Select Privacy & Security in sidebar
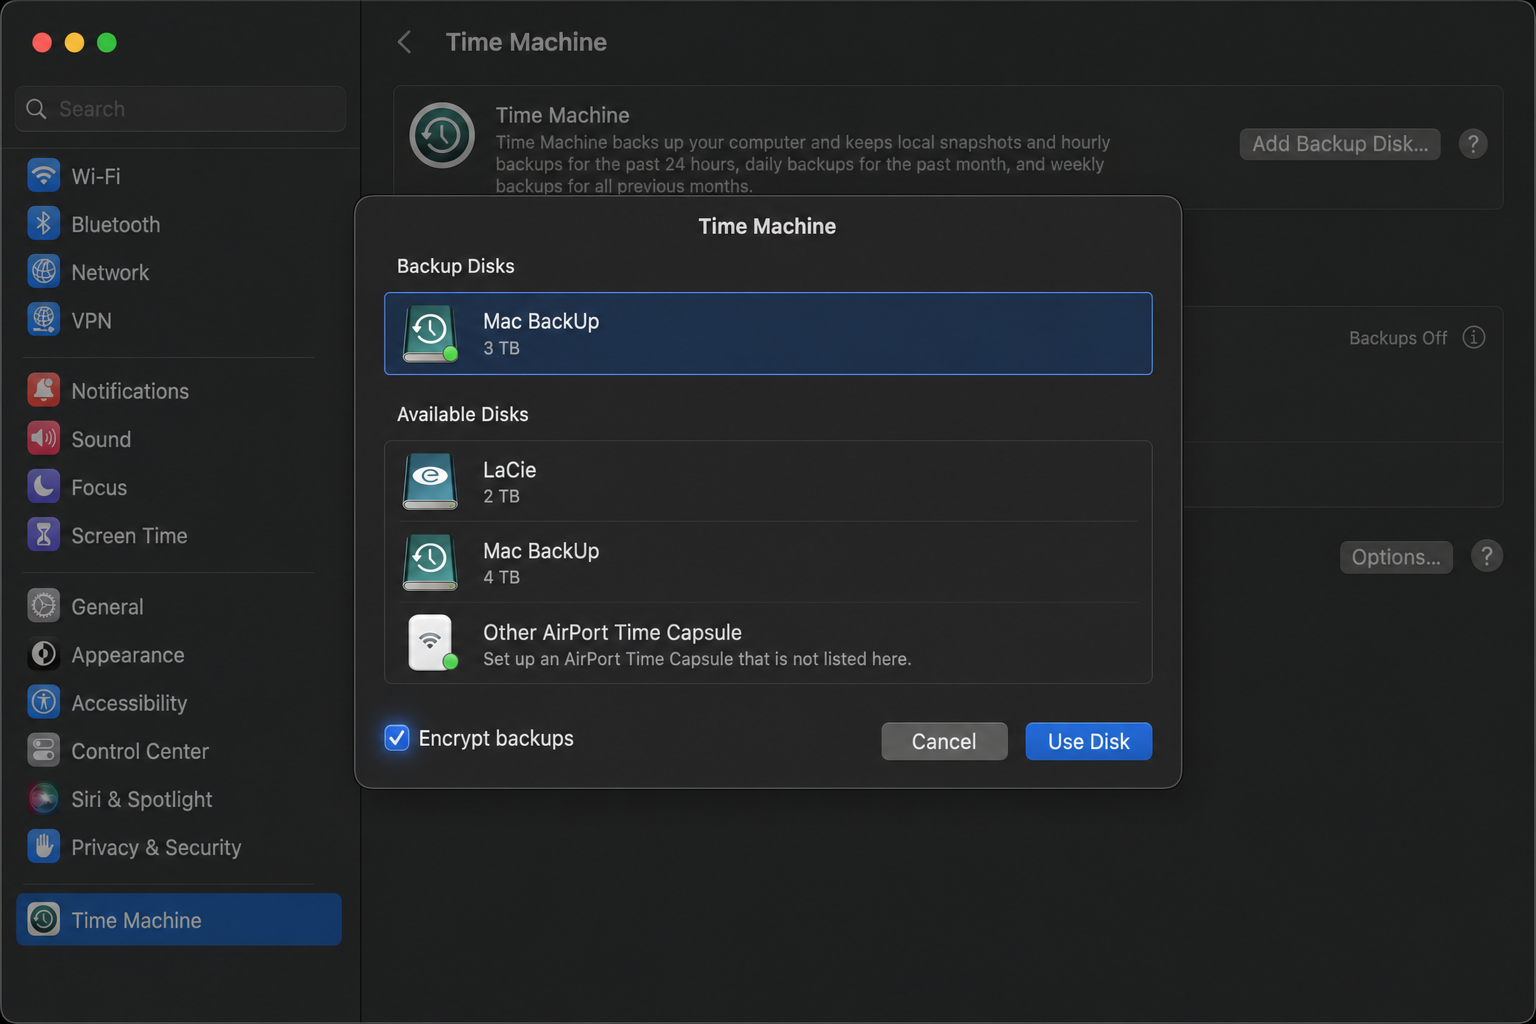1536x1024 pixels. click(179, 847)
